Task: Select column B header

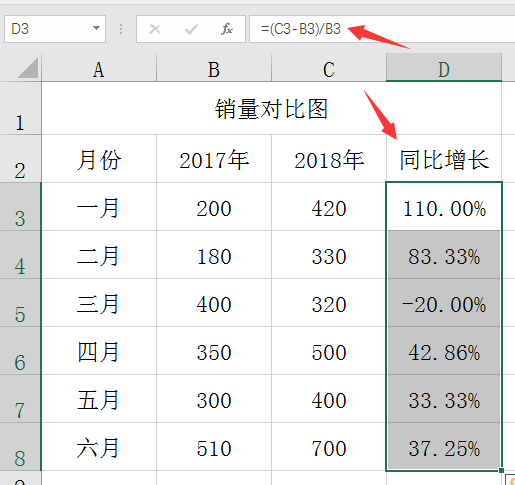Action: click(x=214, y=68)
